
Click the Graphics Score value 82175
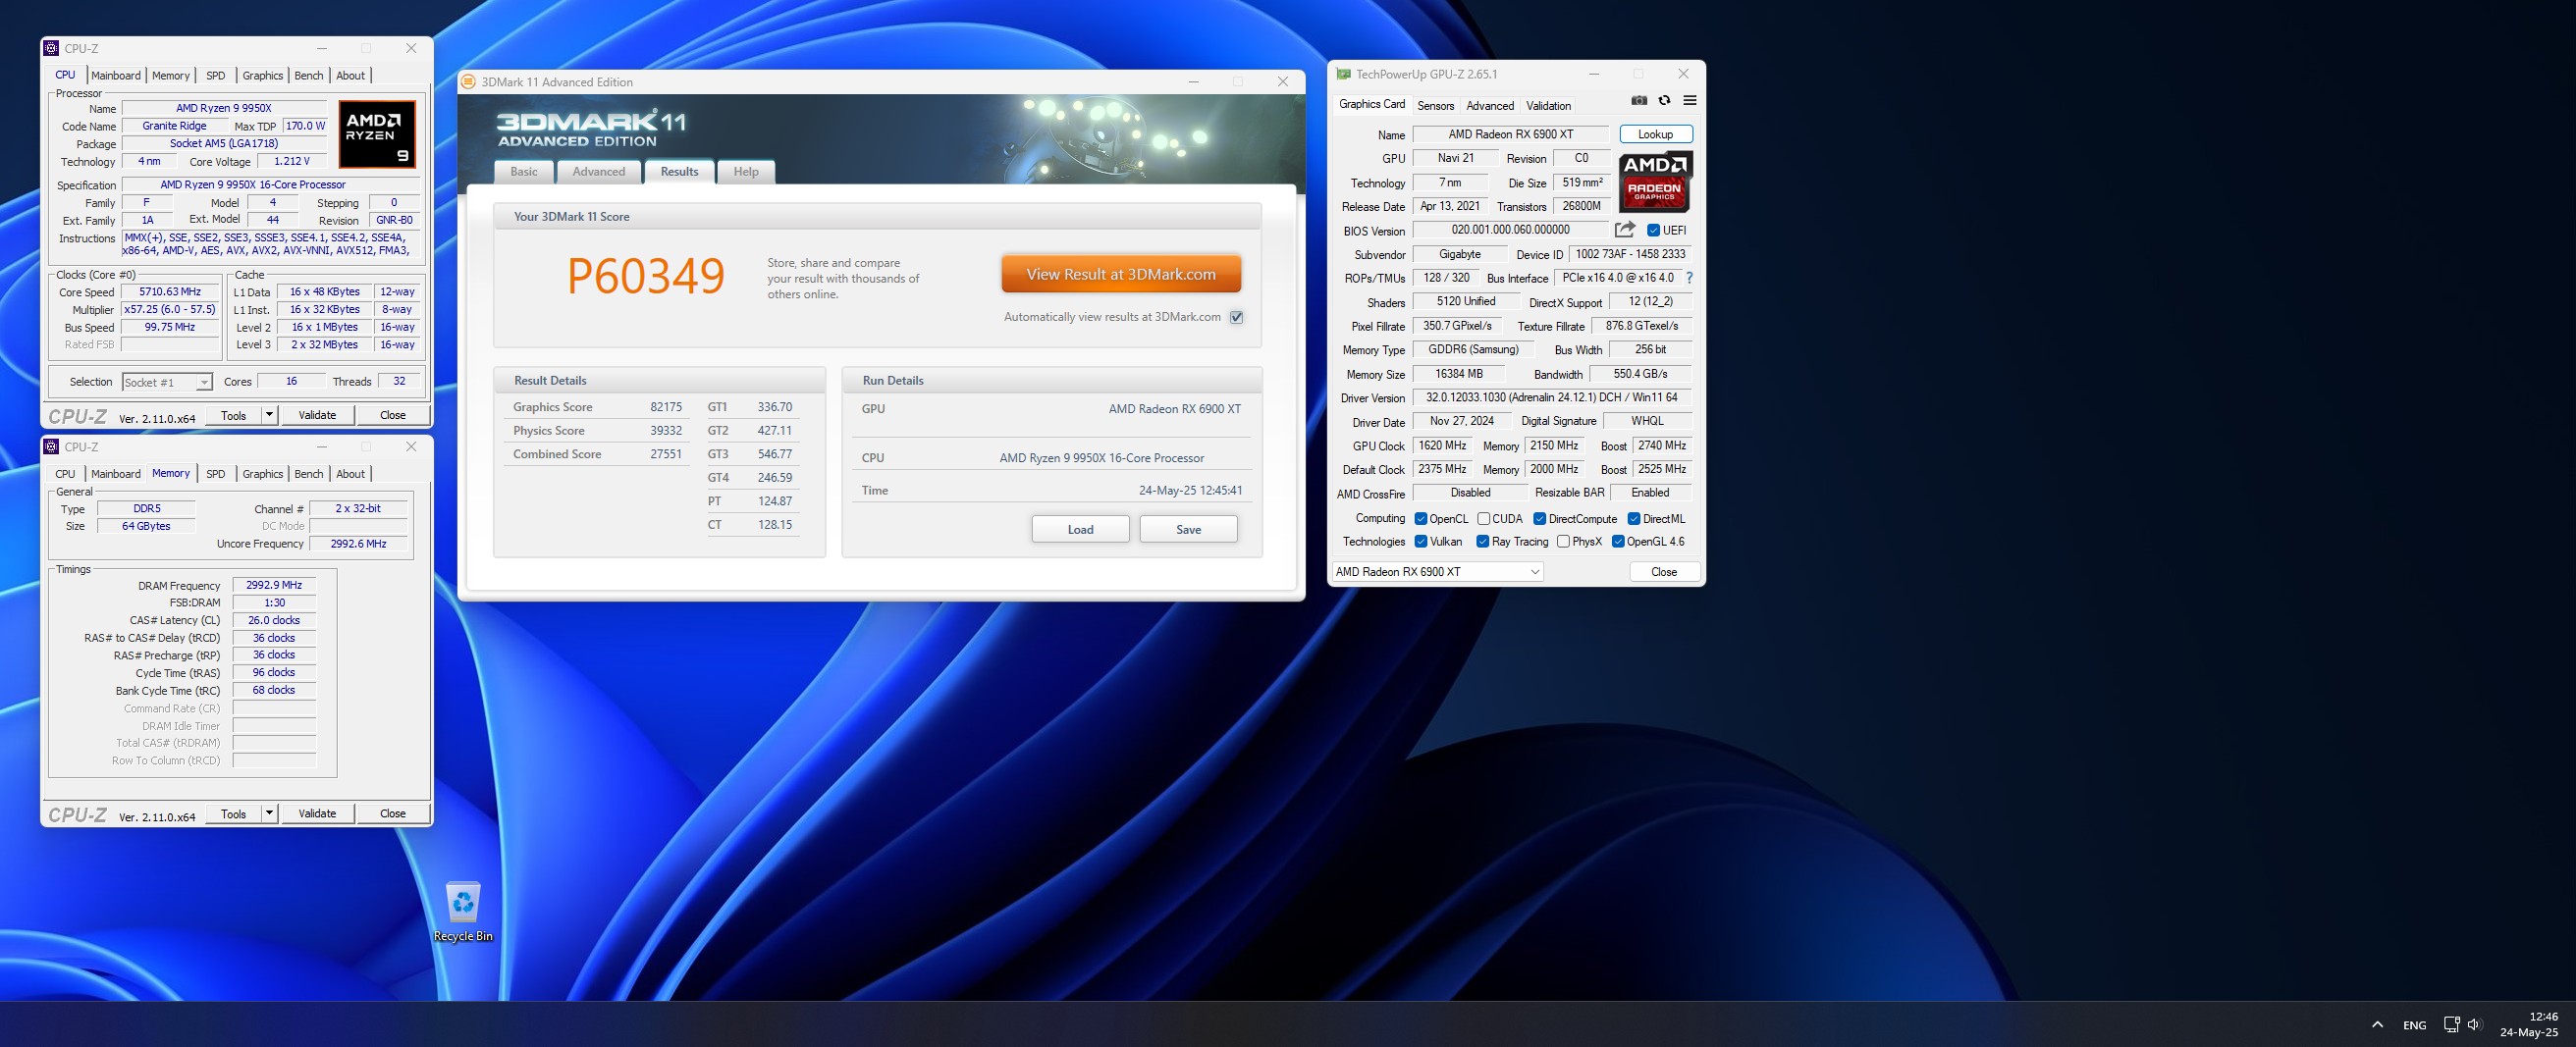click(666, 407)
